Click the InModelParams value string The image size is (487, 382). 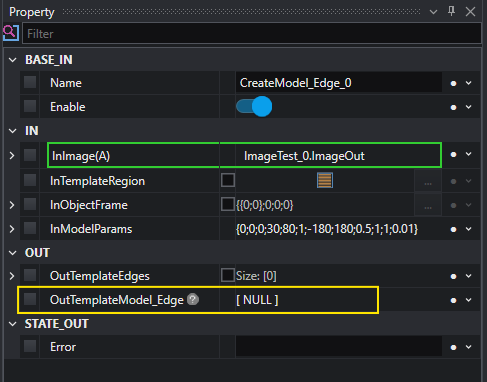pyautogui.click(x=327, y=229)
